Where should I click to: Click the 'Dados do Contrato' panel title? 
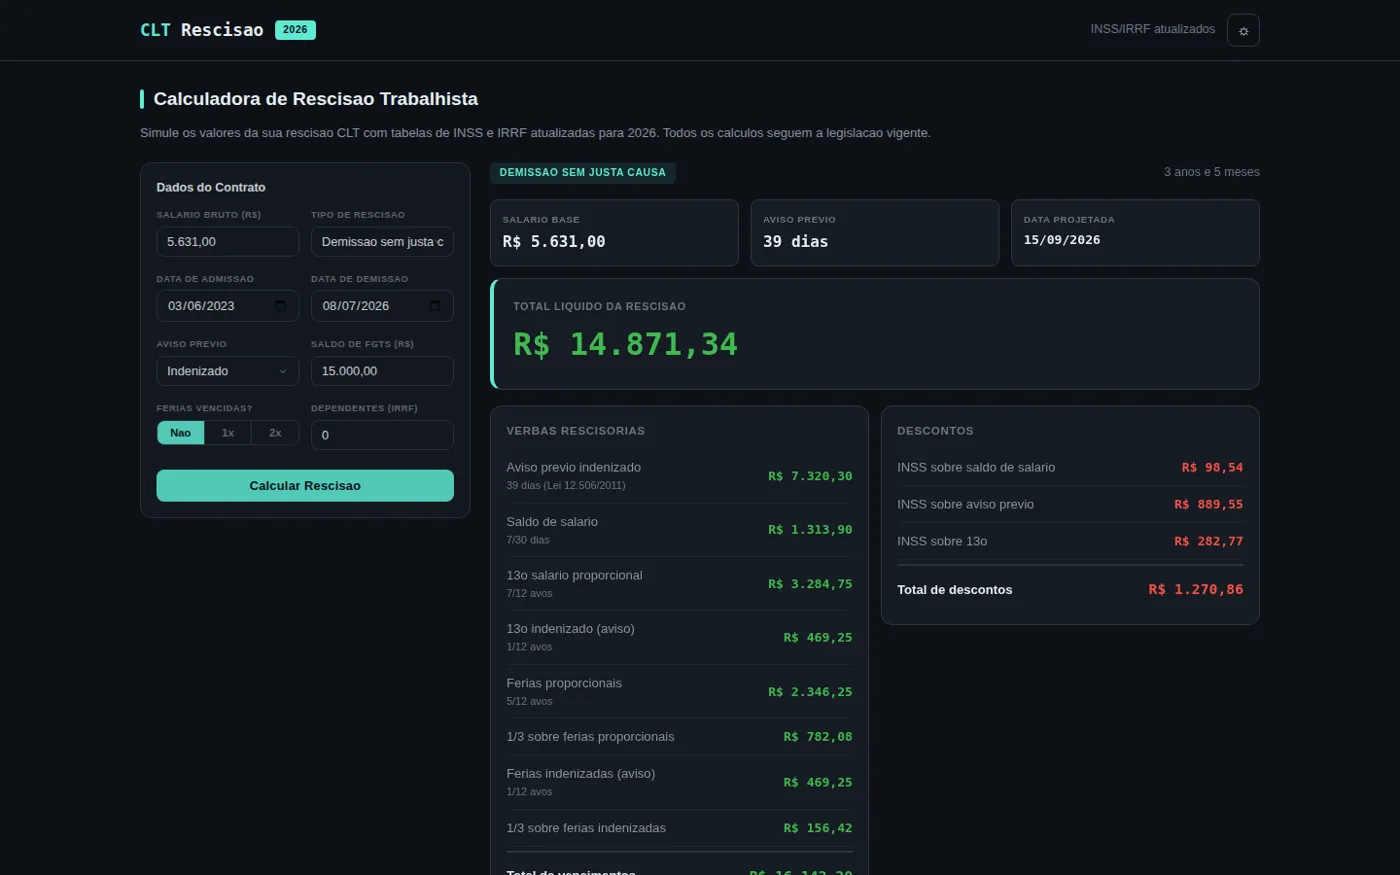coord(211,187)
